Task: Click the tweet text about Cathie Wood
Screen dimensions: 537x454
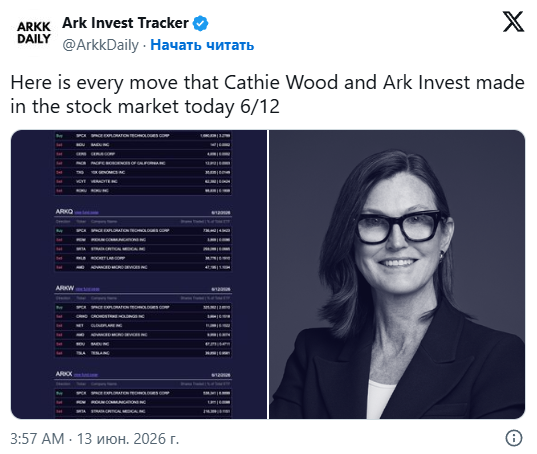Action: (x=267, y=94)
